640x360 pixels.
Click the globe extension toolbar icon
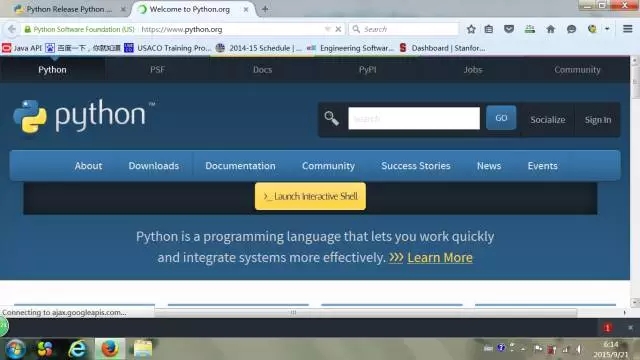[x=592, y=29]
